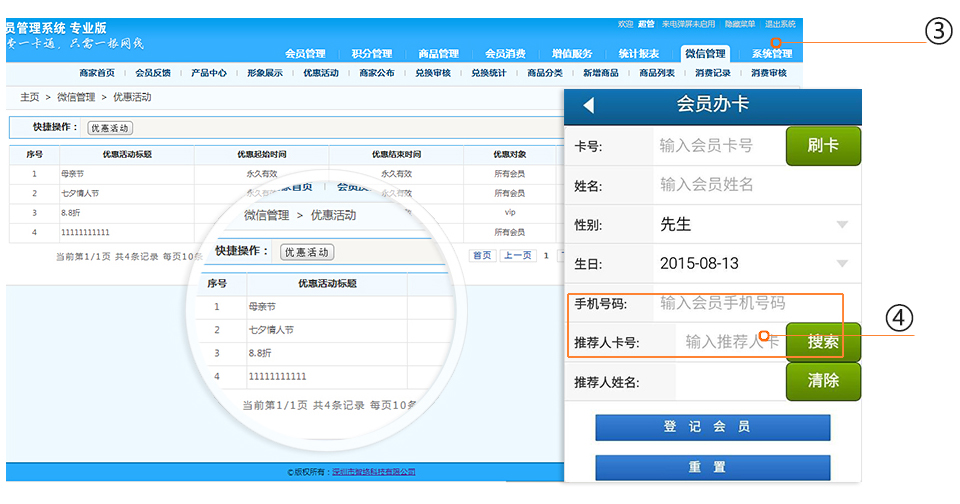
Task: Click the 优惠起始时间 column header
Action: pyautogui.click(x=261, y=154)
